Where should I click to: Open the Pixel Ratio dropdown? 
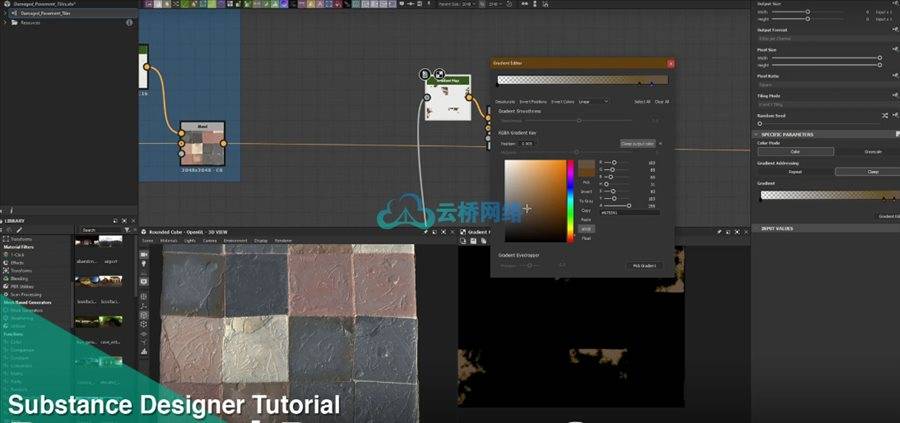pos(828,85)
